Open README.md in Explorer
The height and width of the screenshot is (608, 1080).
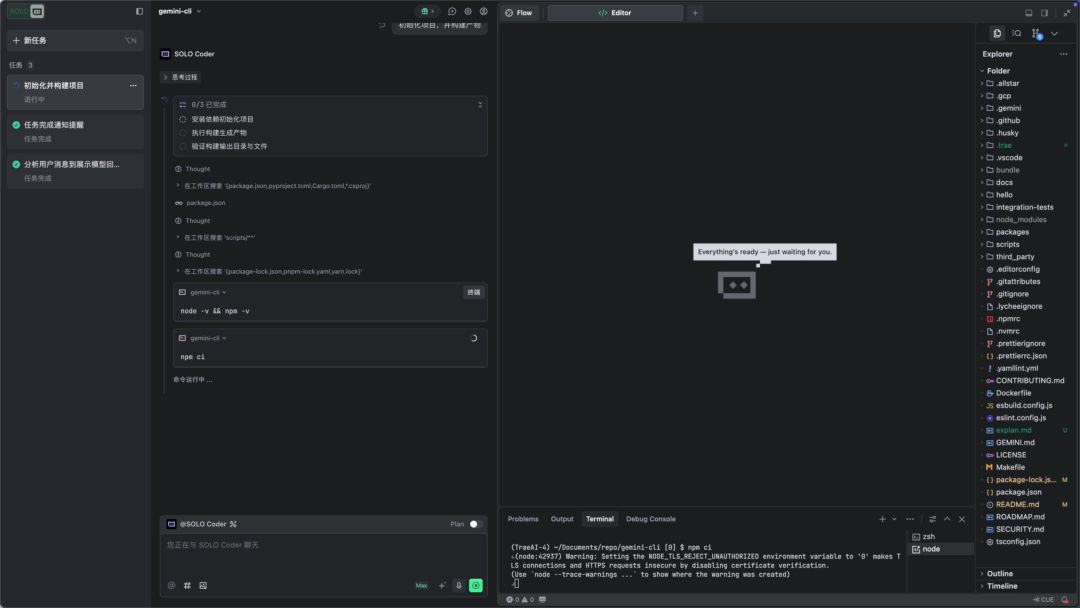pyautogui.click(x=1017, y=505)
